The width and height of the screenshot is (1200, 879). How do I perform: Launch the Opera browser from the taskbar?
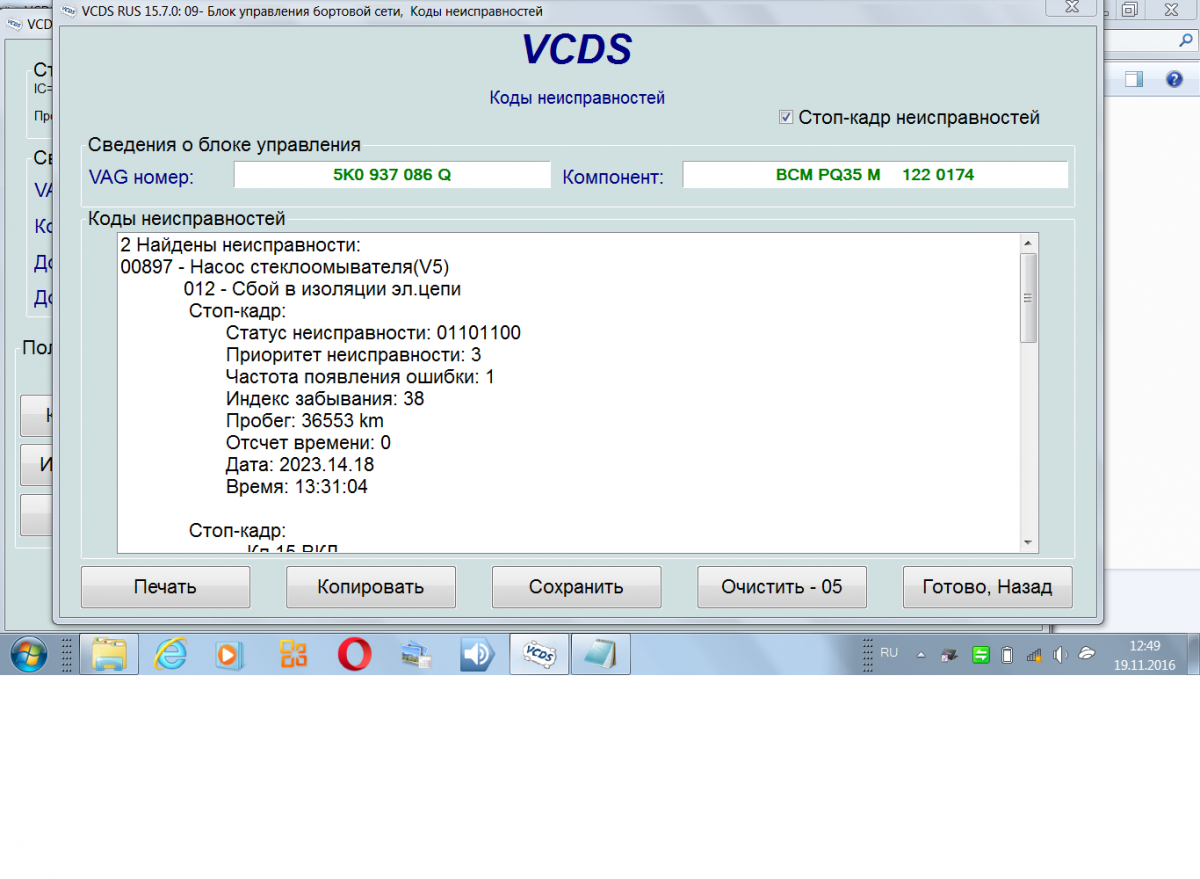point(354,655)
